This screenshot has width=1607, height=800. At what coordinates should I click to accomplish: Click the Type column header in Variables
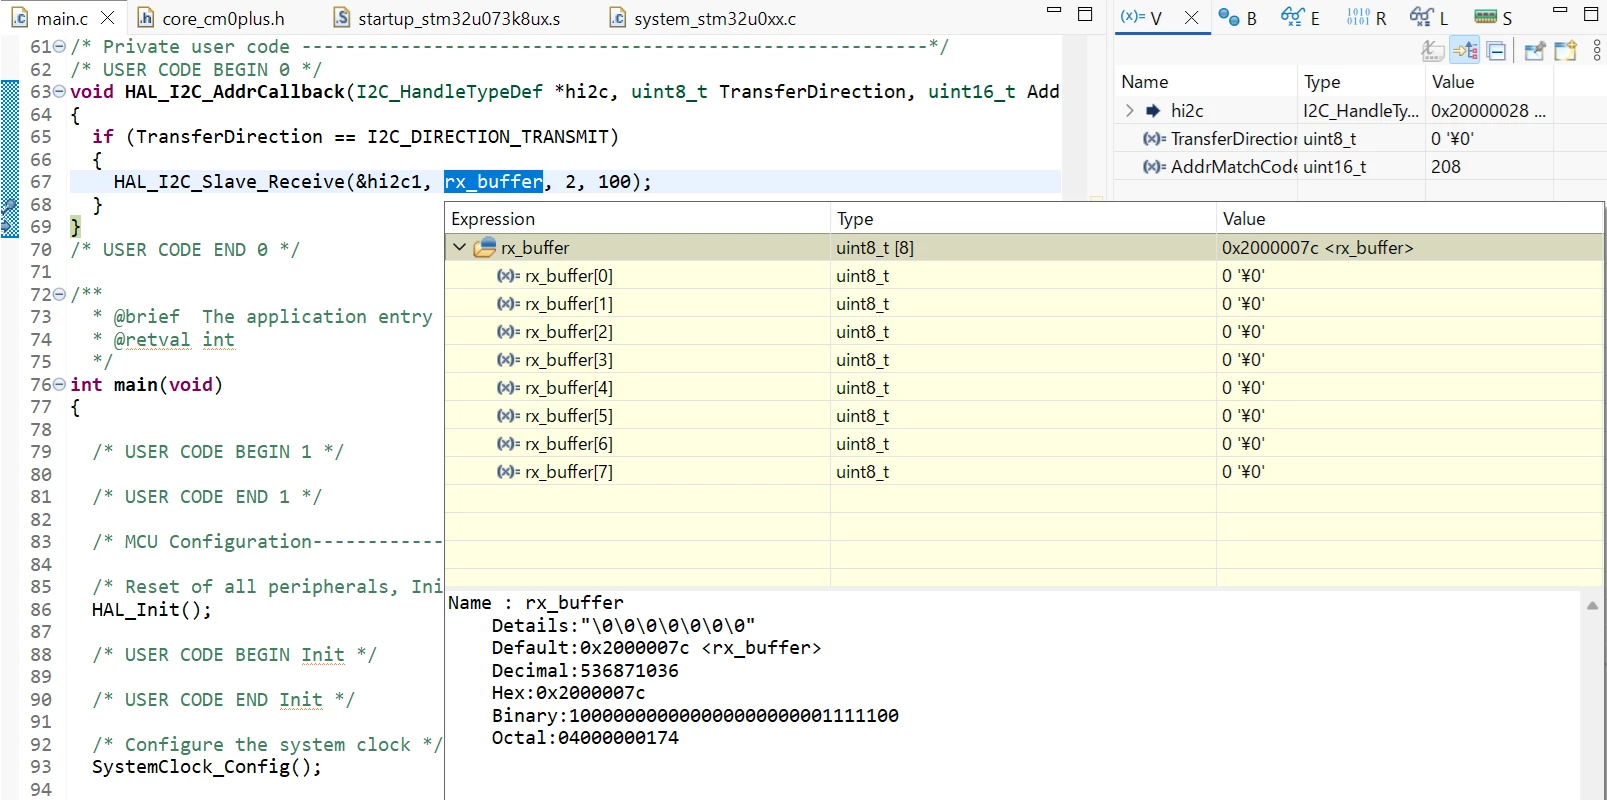click(x=1360, y=82)
